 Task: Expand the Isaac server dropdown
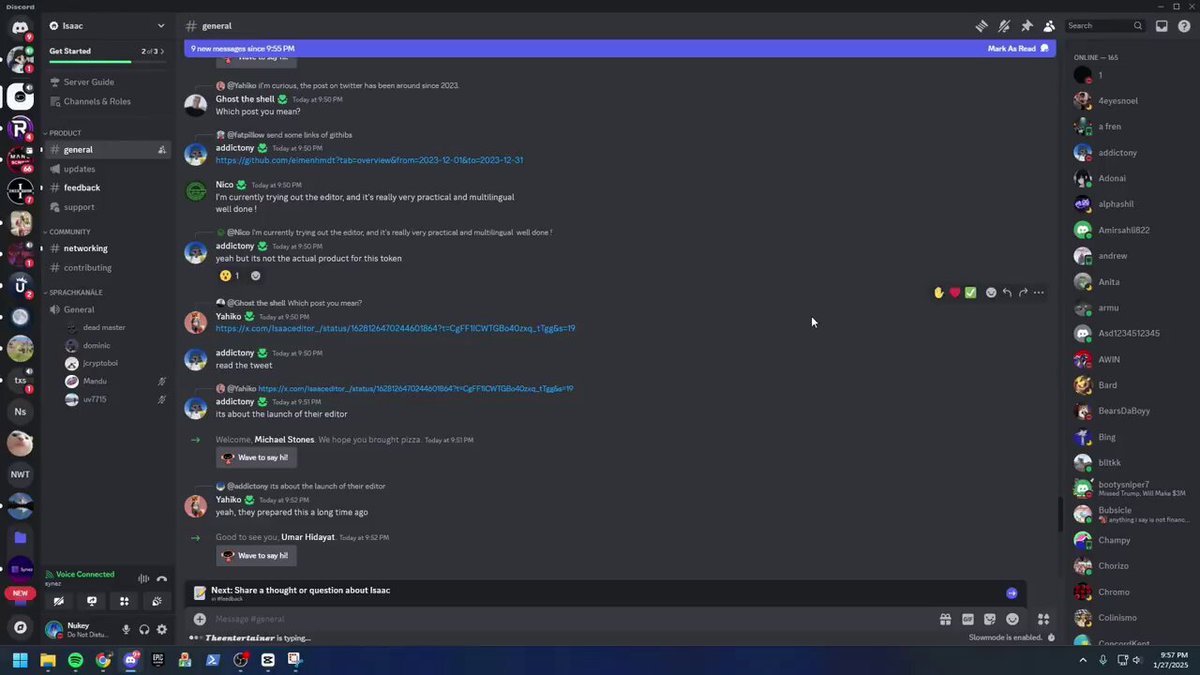160,26
